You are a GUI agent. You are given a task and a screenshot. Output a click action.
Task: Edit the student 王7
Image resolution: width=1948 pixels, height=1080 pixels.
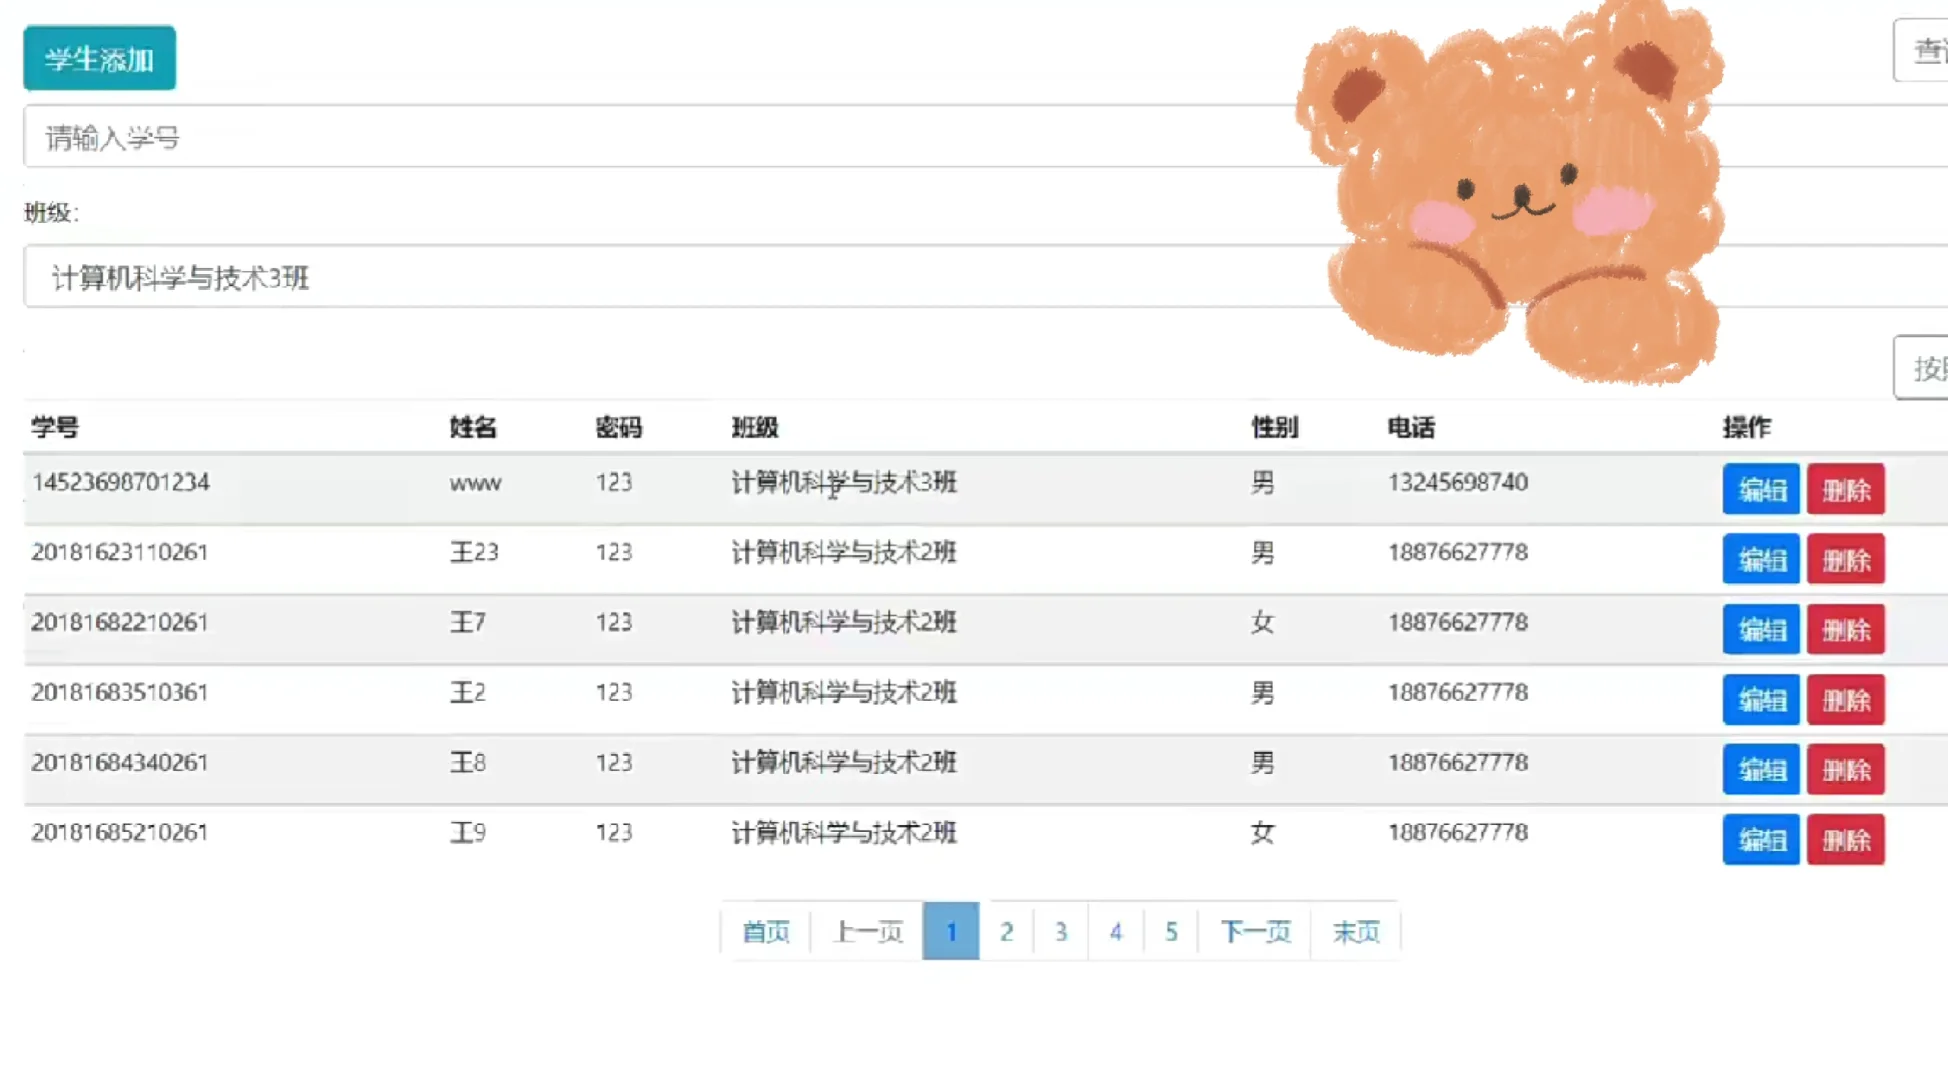point(1760,629)
